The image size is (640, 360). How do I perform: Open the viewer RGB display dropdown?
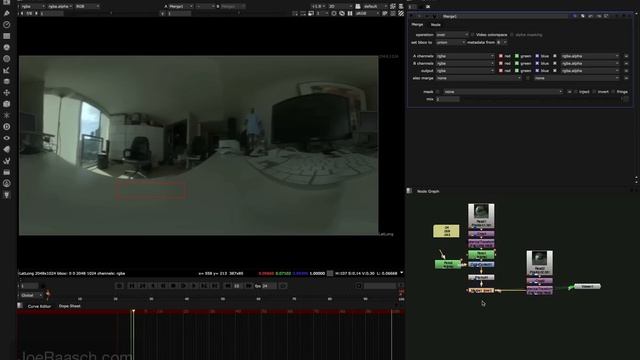pyautogui.click(x=87, y=7)
